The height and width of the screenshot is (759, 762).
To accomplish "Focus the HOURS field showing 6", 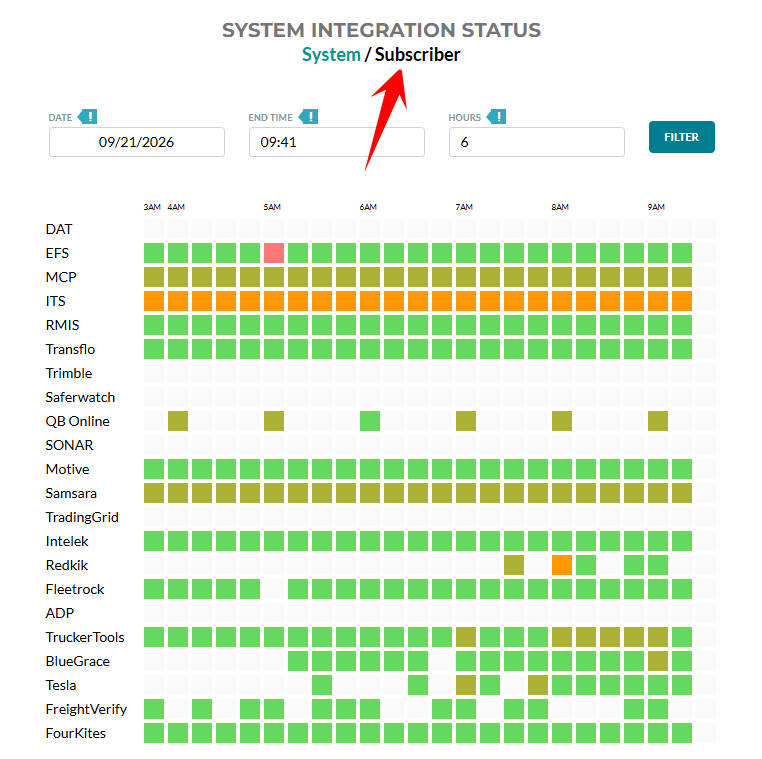I will (x=537, y=142).
